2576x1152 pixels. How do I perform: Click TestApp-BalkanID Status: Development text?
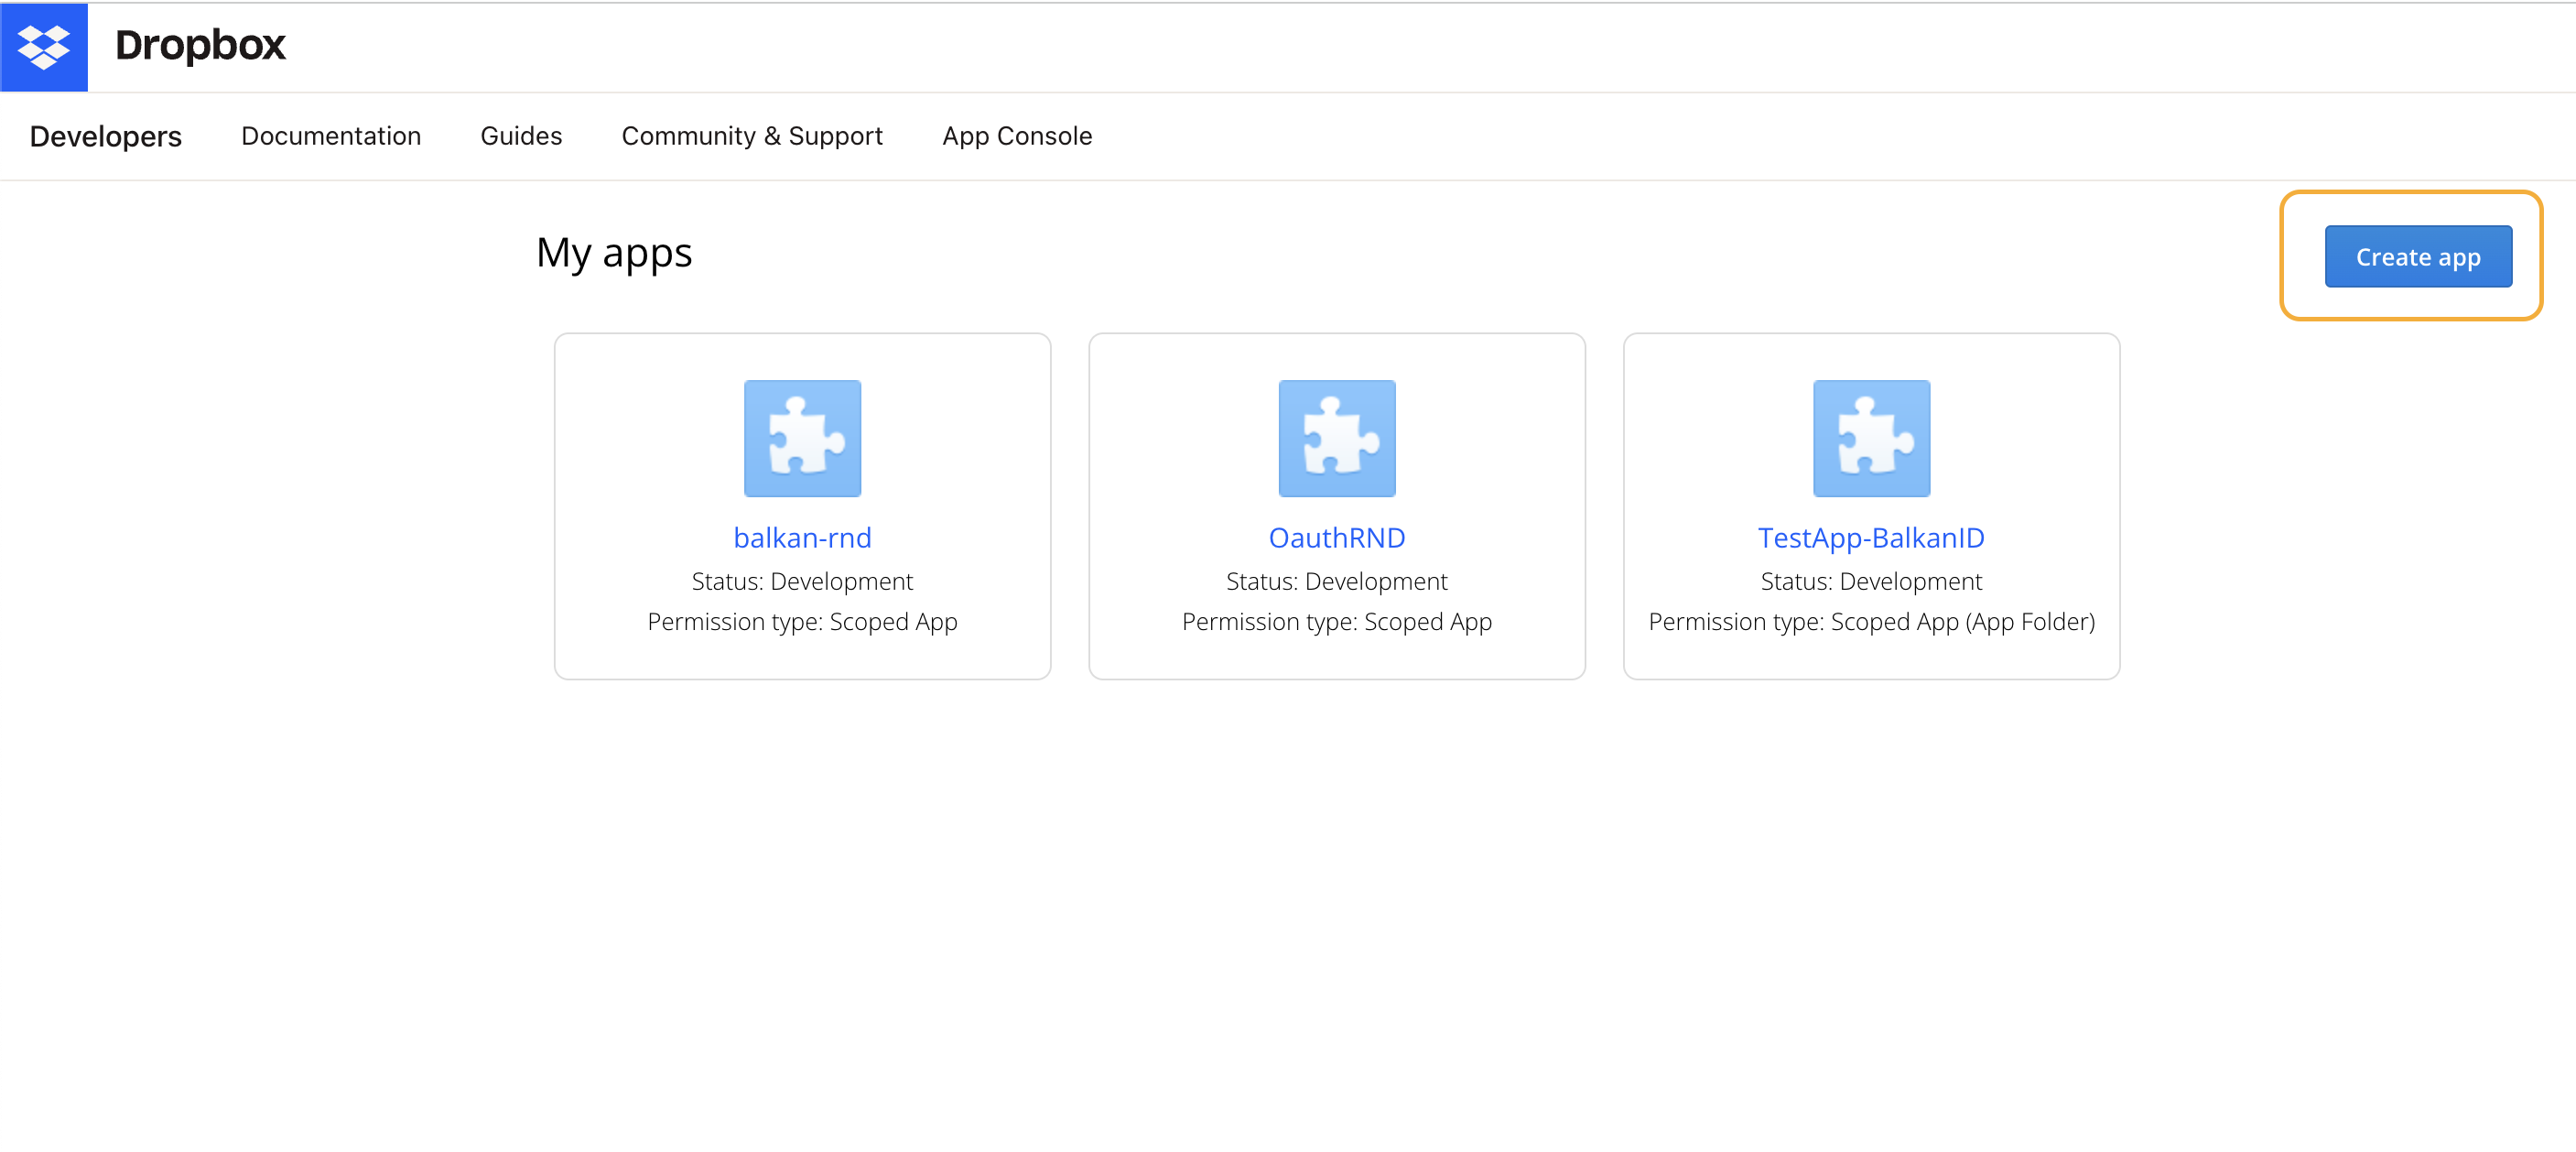[1871, 581]
